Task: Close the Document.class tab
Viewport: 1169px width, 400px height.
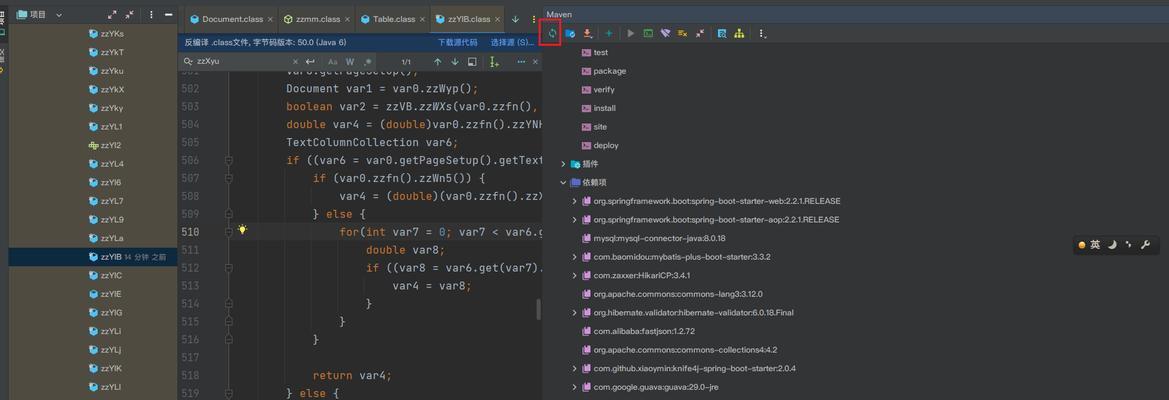Action: (x=270, y=19)
